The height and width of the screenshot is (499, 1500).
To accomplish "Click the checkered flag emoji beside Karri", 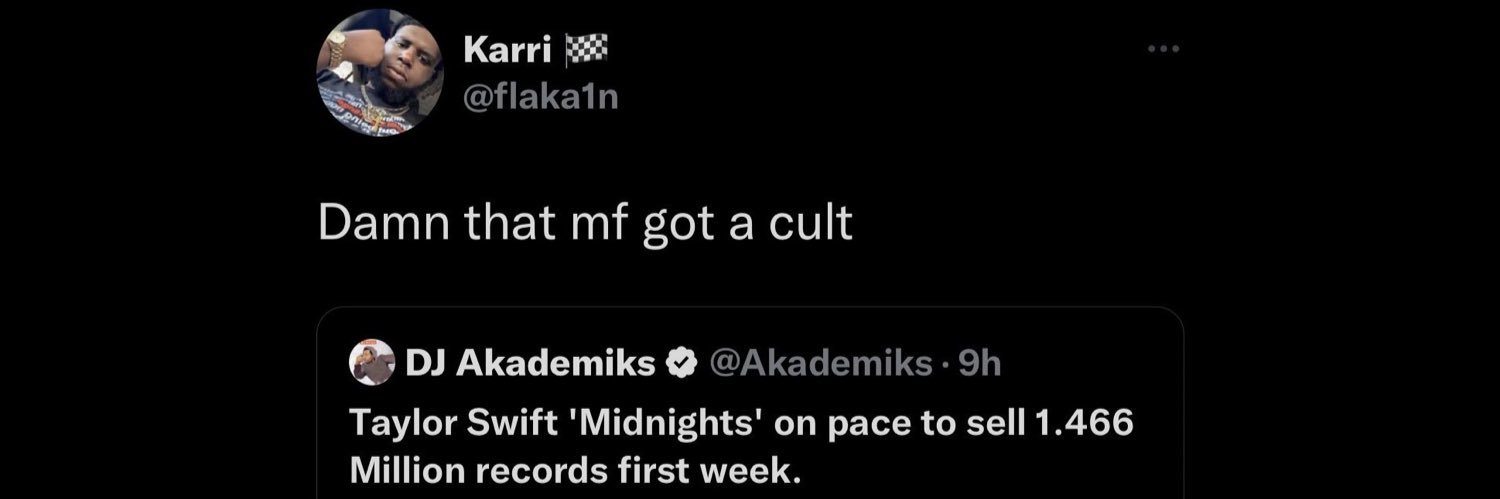I will [x=586, y=49].
